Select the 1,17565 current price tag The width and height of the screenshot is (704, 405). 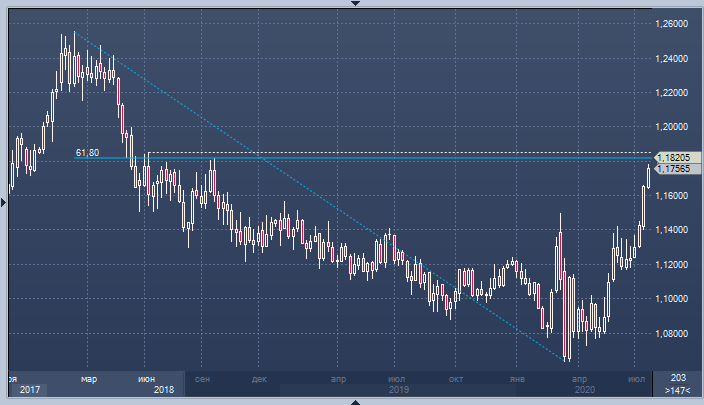coord(673,169)
